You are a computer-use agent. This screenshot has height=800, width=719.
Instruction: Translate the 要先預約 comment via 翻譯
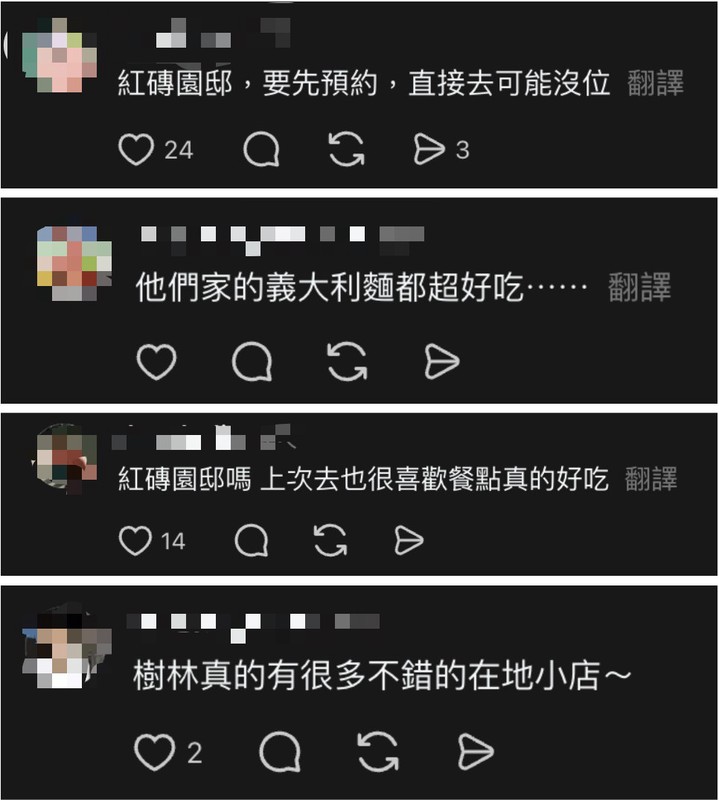655,83
